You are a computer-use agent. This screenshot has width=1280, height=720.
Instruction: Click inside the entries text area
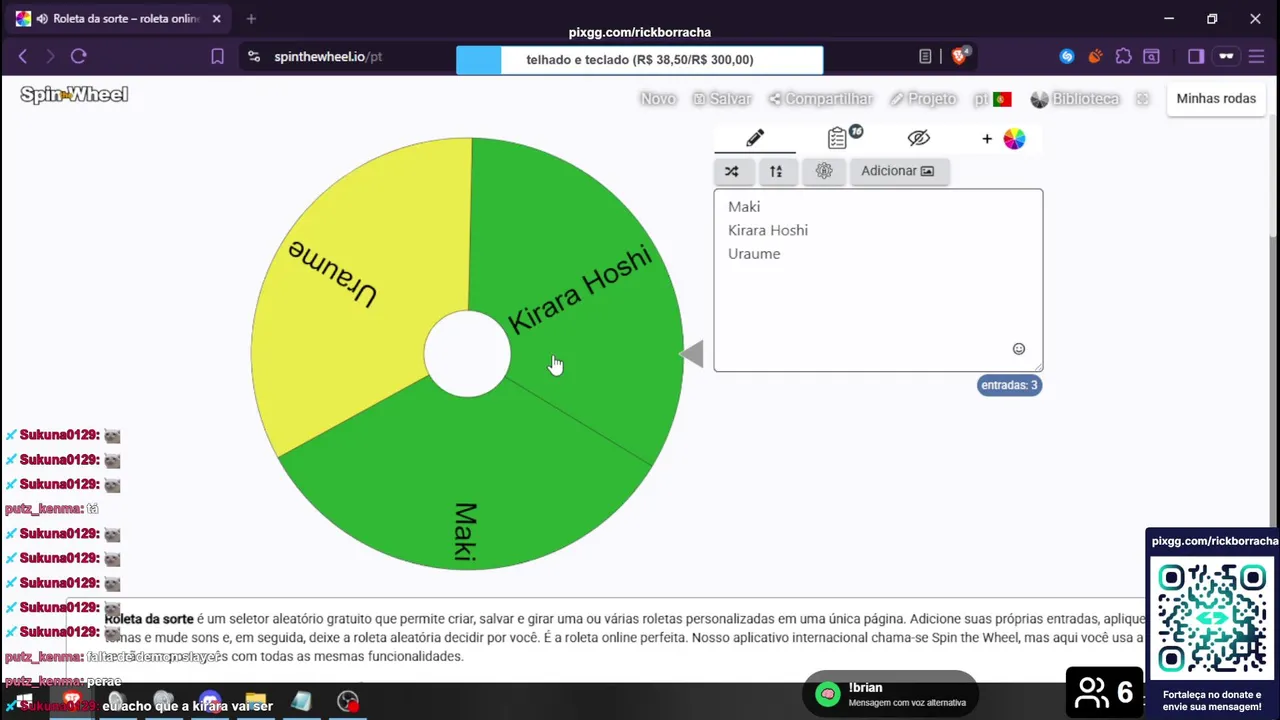tap(878, 280)
